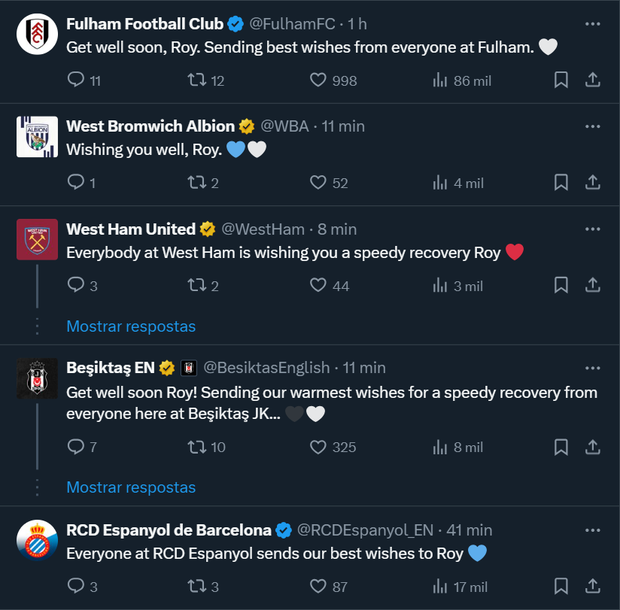Open the Fulham Football Club profile picture

coord(37,34)
